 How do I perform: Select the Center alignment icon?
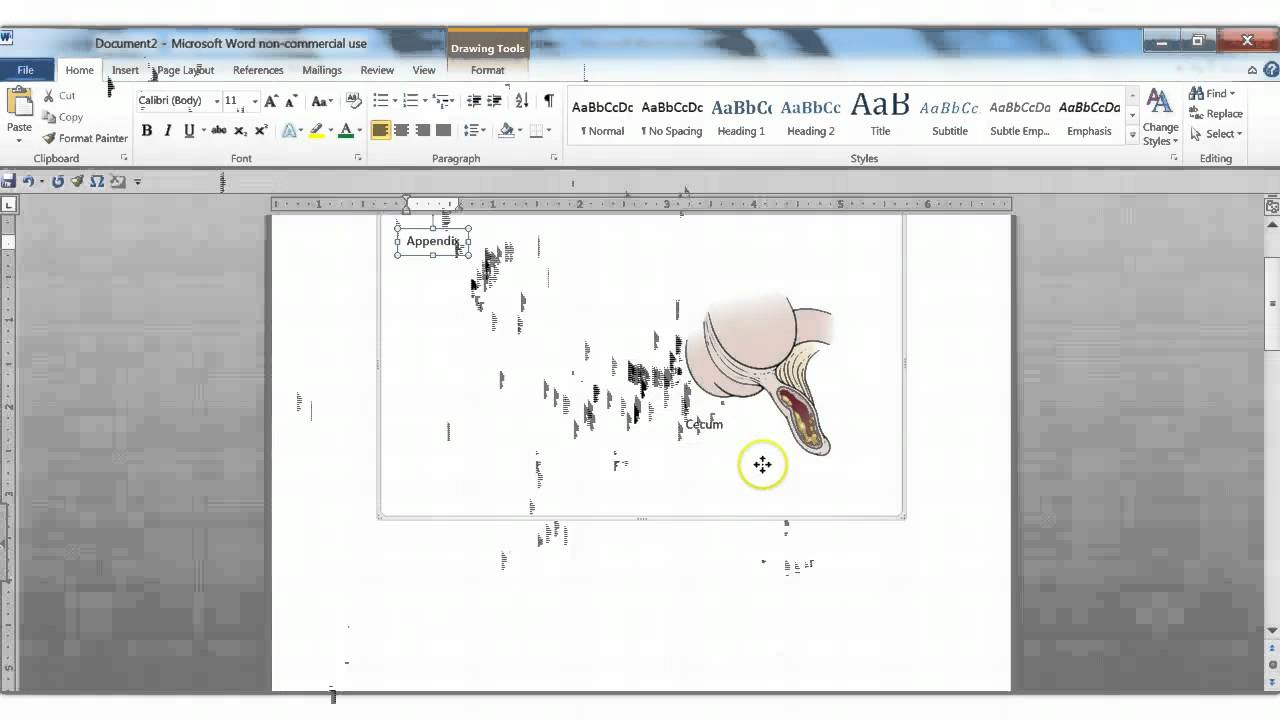click(402, 130)
